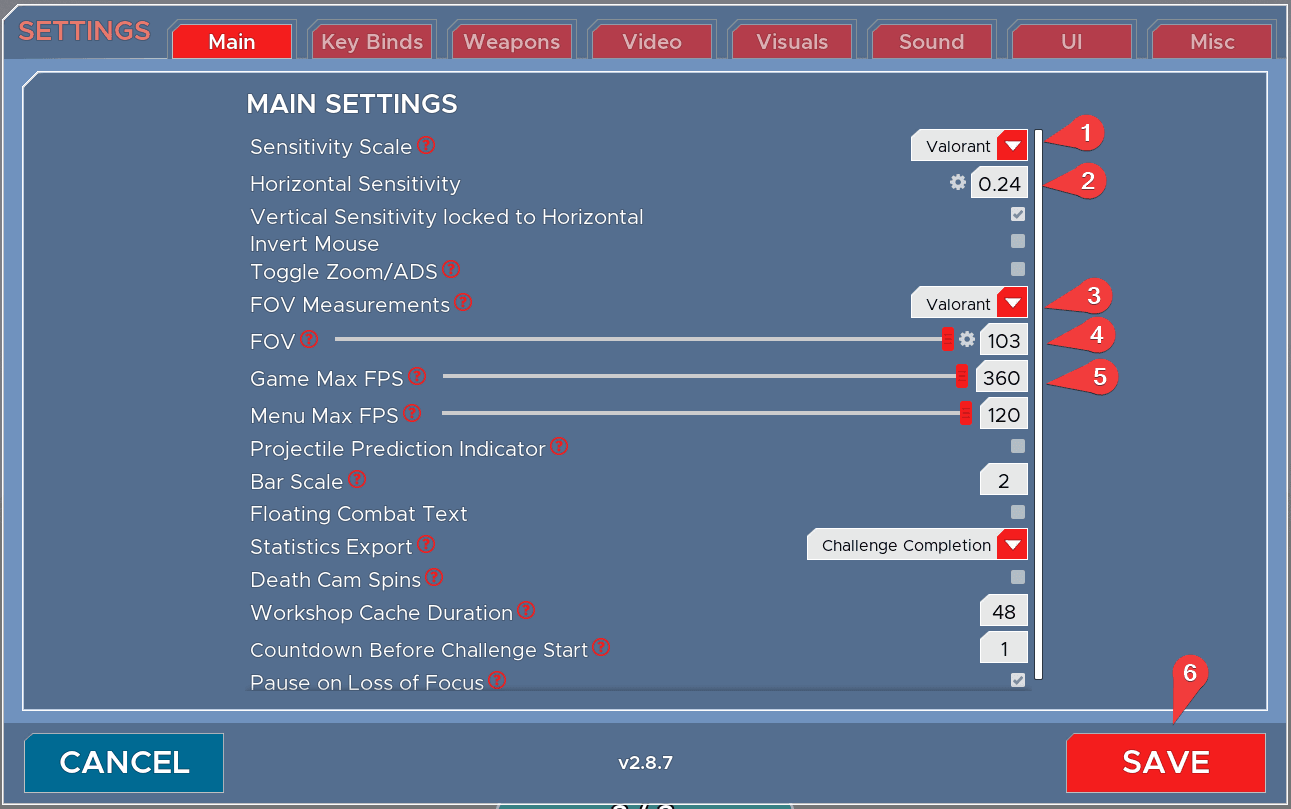The height and width of the screenshot is (809, 1291).
Task: Click the help icon next to Toggle Zoom/ADS
Action: [451, 269]
